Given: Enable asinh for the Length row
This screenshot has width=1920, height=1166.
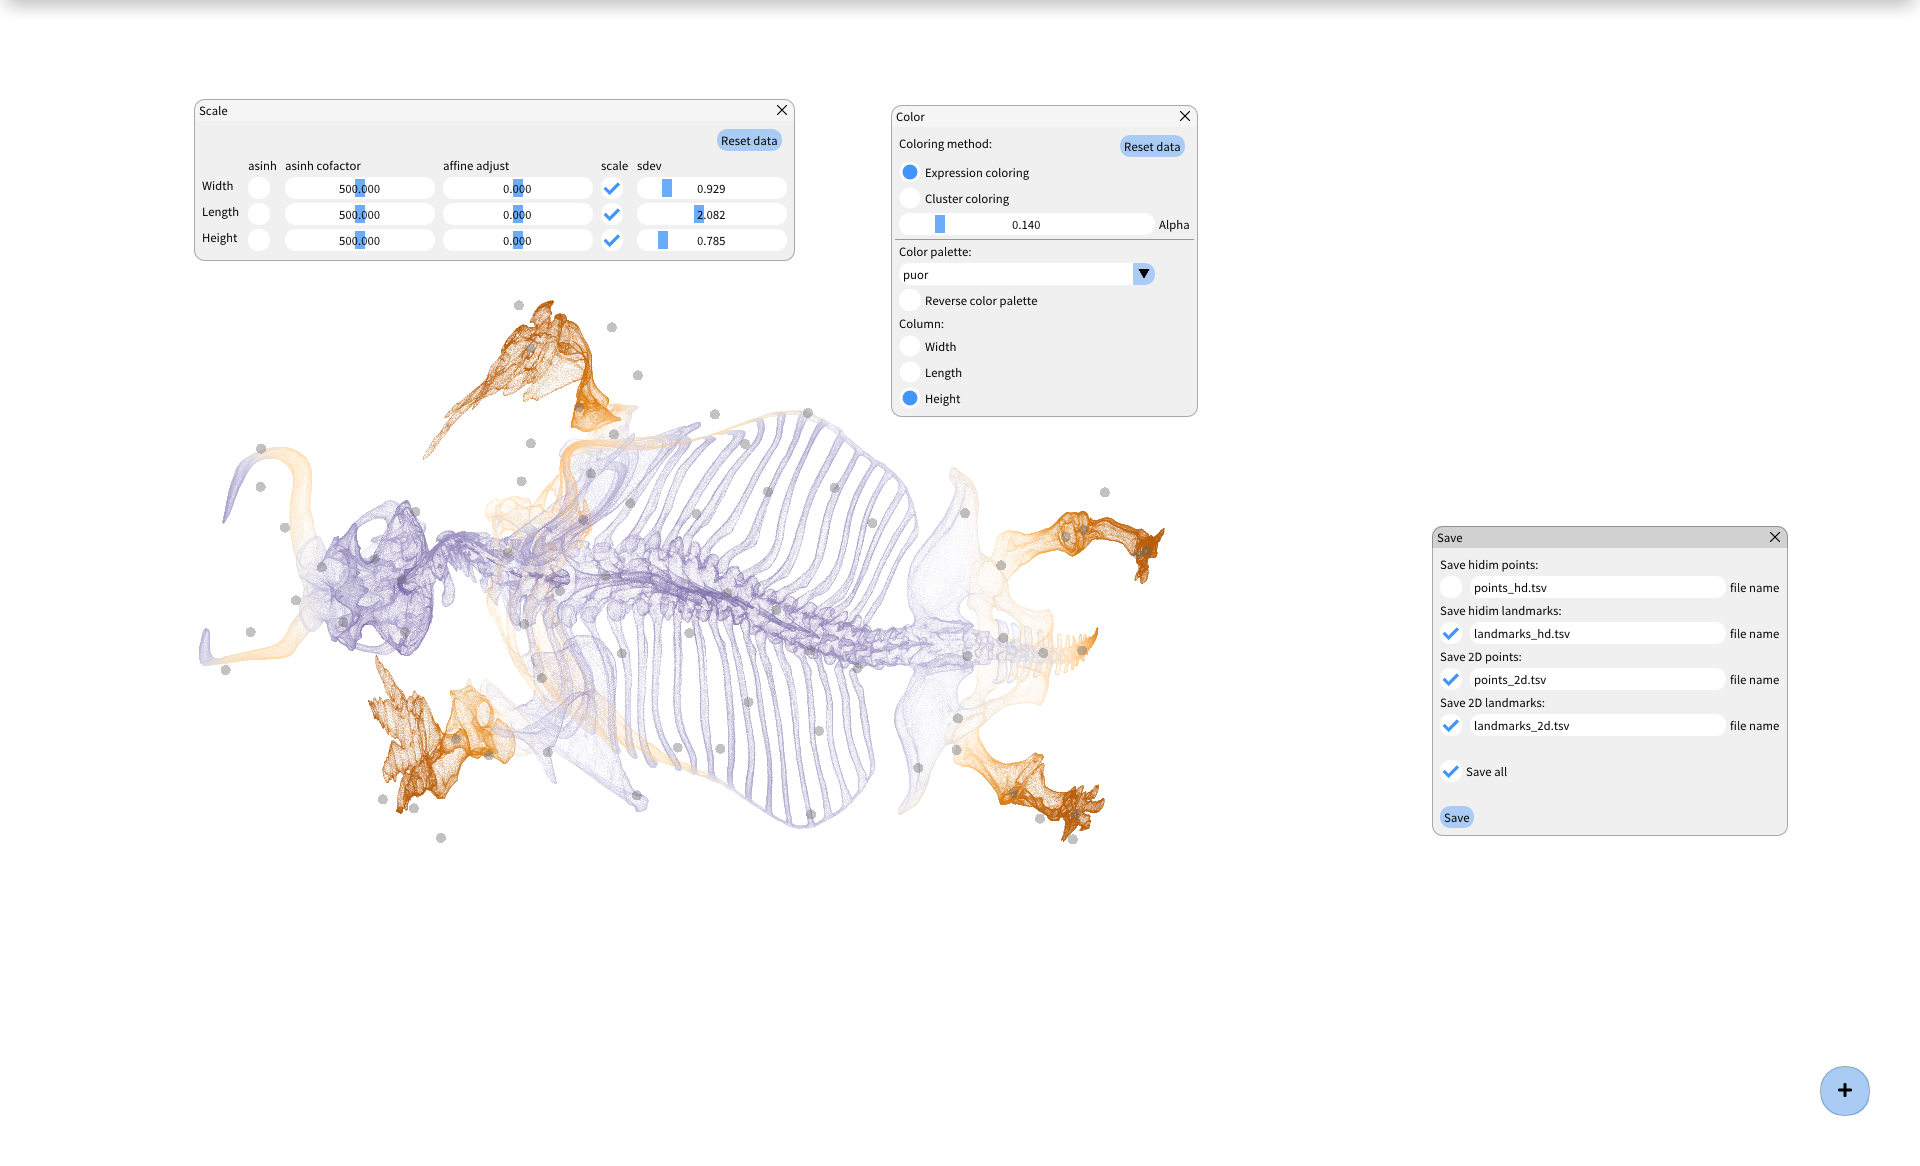Looking at the screenshot, I should pyautogui.click(x=259, y=214).
